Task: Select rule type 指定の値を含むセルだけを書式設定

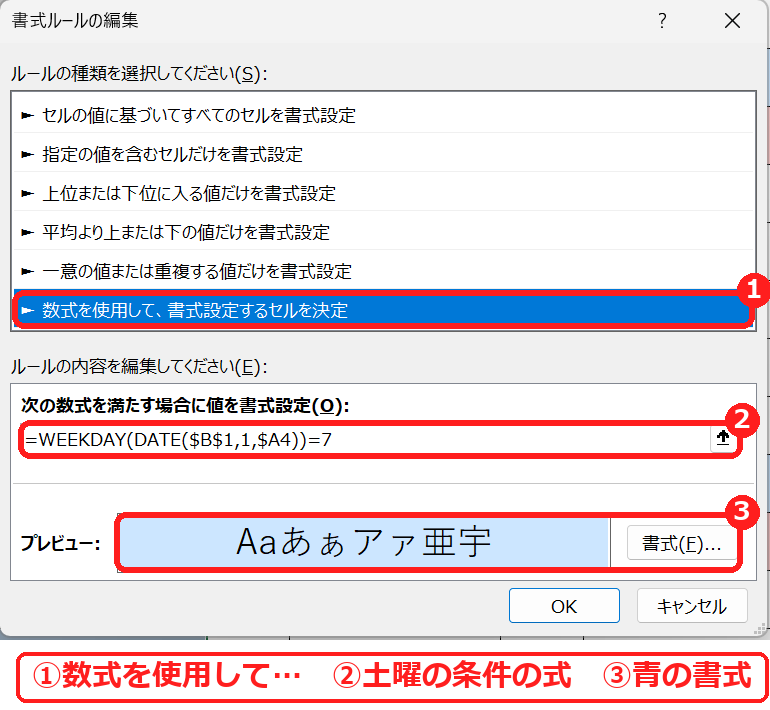Action: (383, 154)
